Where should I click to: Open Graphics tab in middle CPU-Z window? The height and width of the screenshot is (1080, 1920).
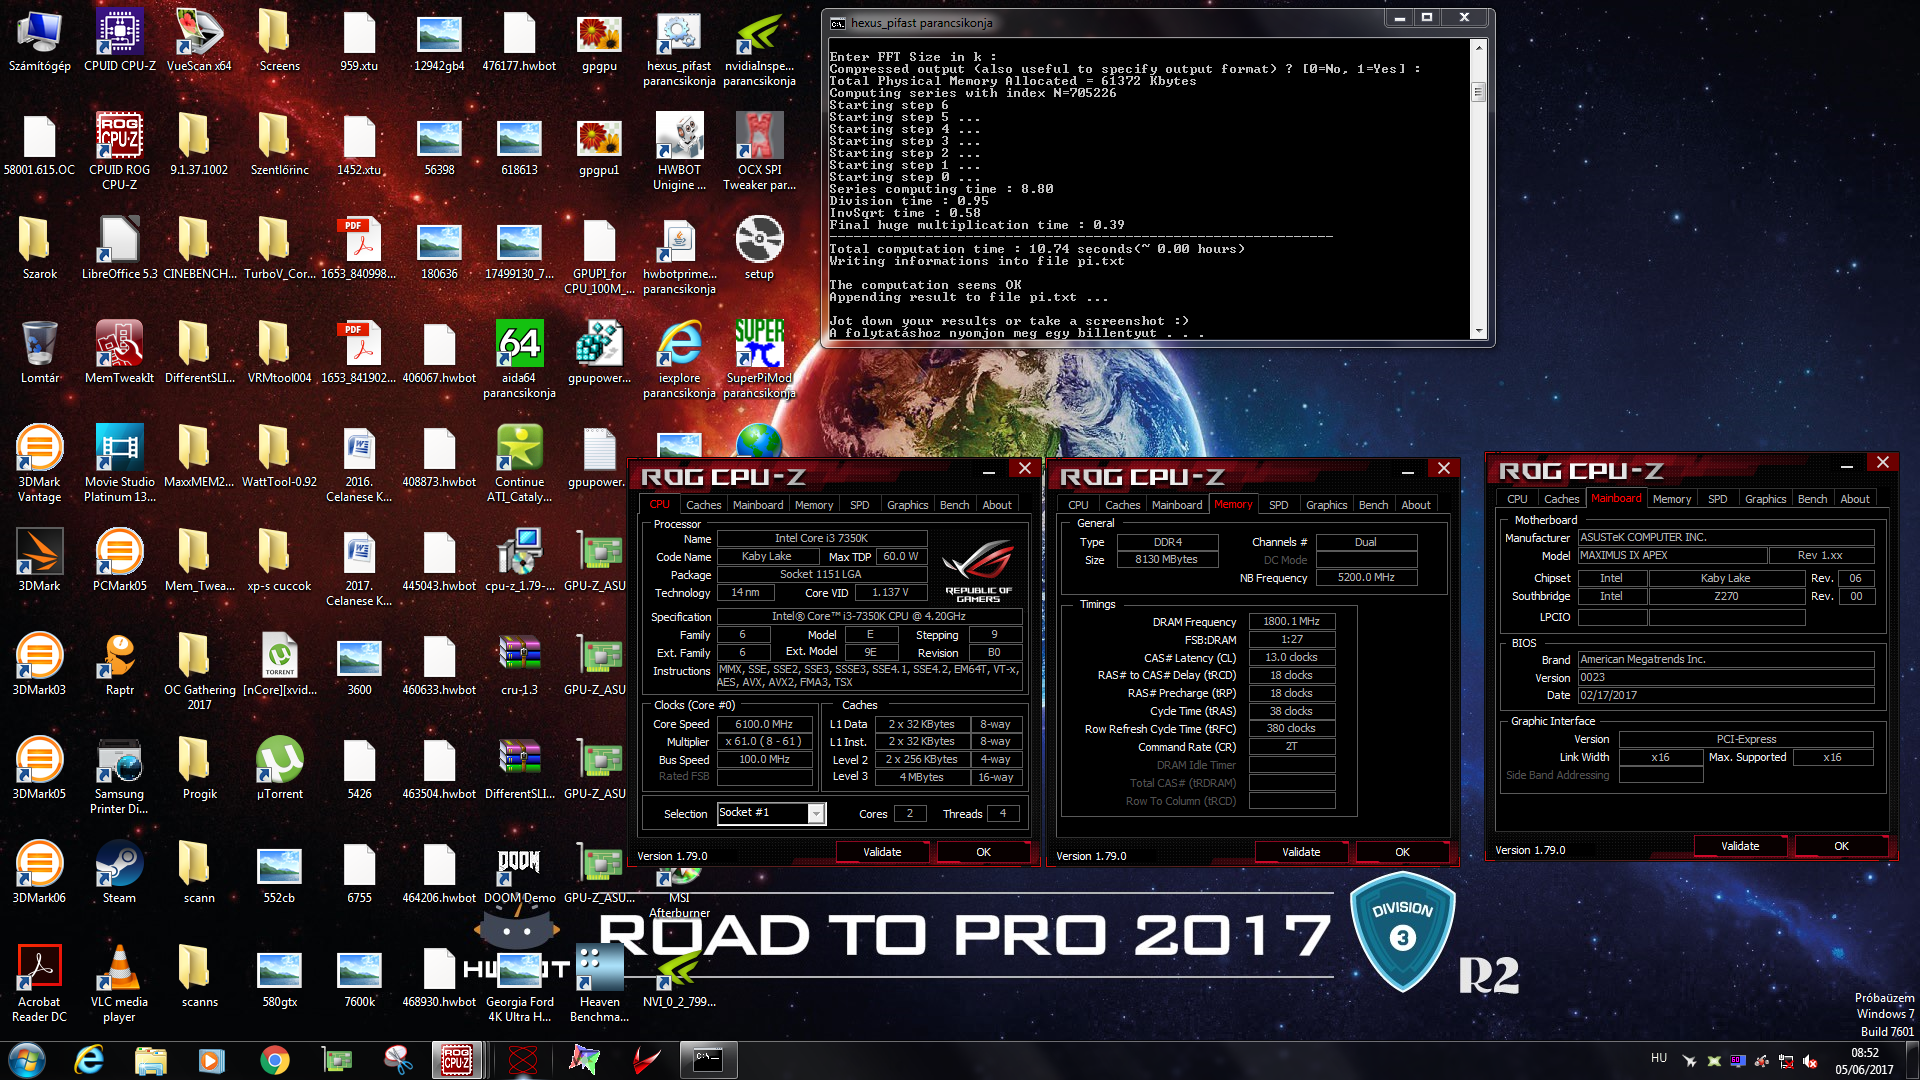pyautogui.click(x=1326, y=505)
